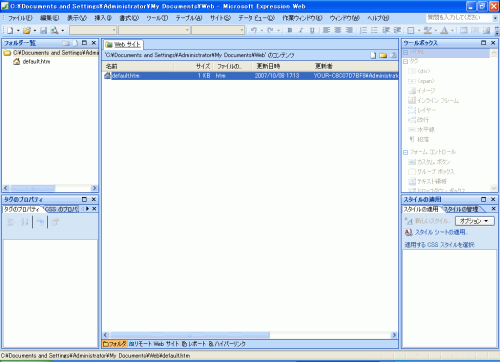
Task: Open the テーブル menu
Action: click(189, 18)
